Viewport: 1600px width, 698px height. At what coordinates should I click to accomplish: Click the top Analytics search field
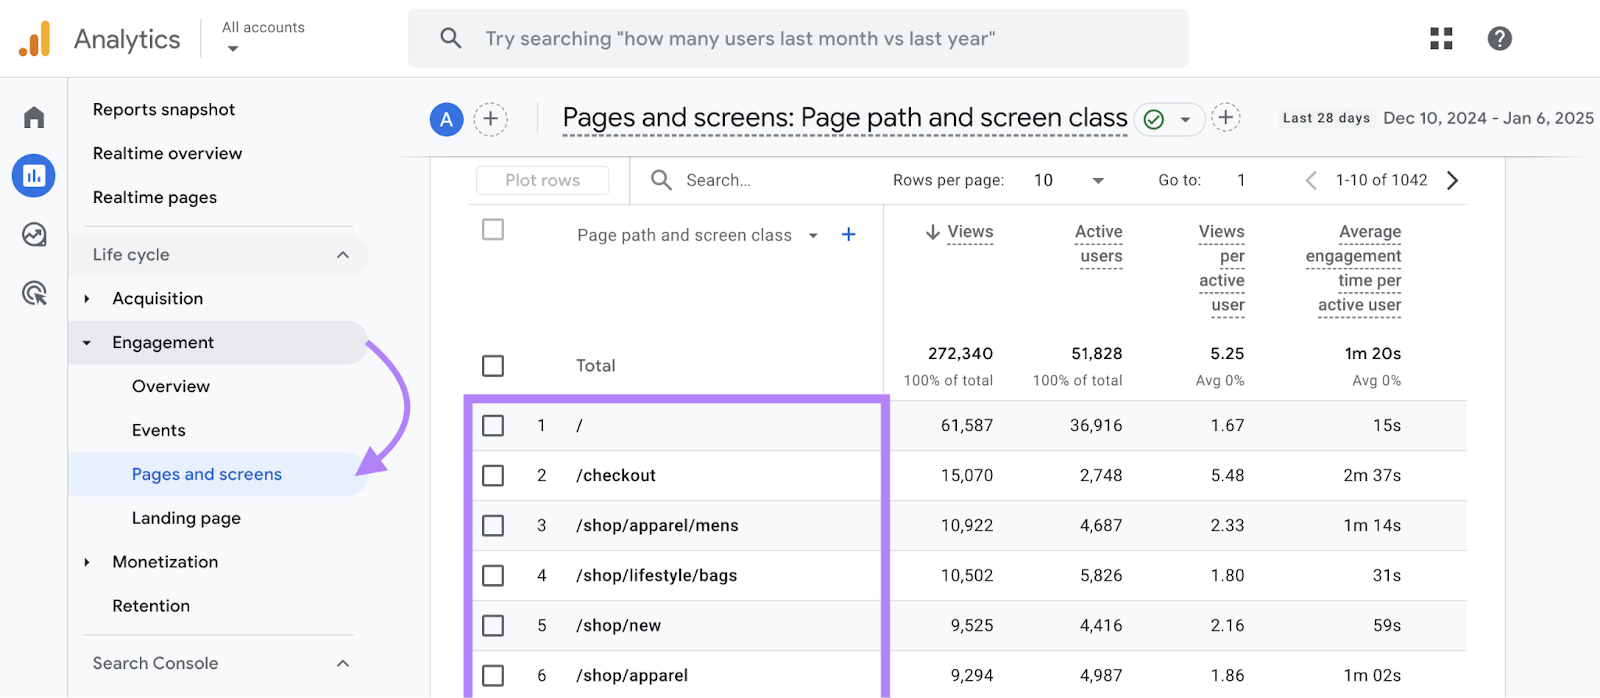tap(798, 39)
